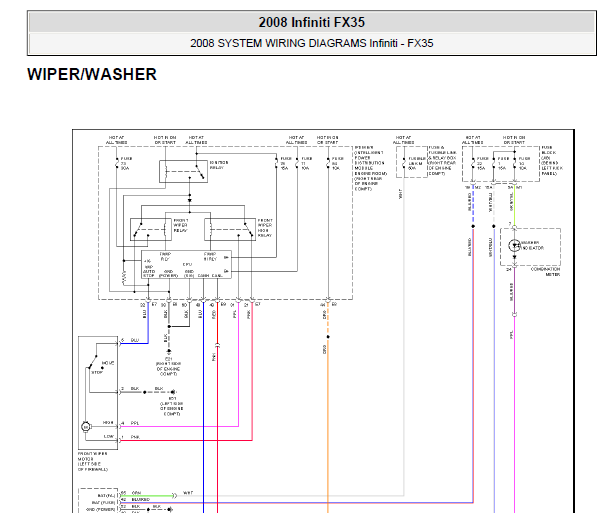604x513 pixels.
Task: Click the "GRN" wire label at pin 65
Action: 136,493
